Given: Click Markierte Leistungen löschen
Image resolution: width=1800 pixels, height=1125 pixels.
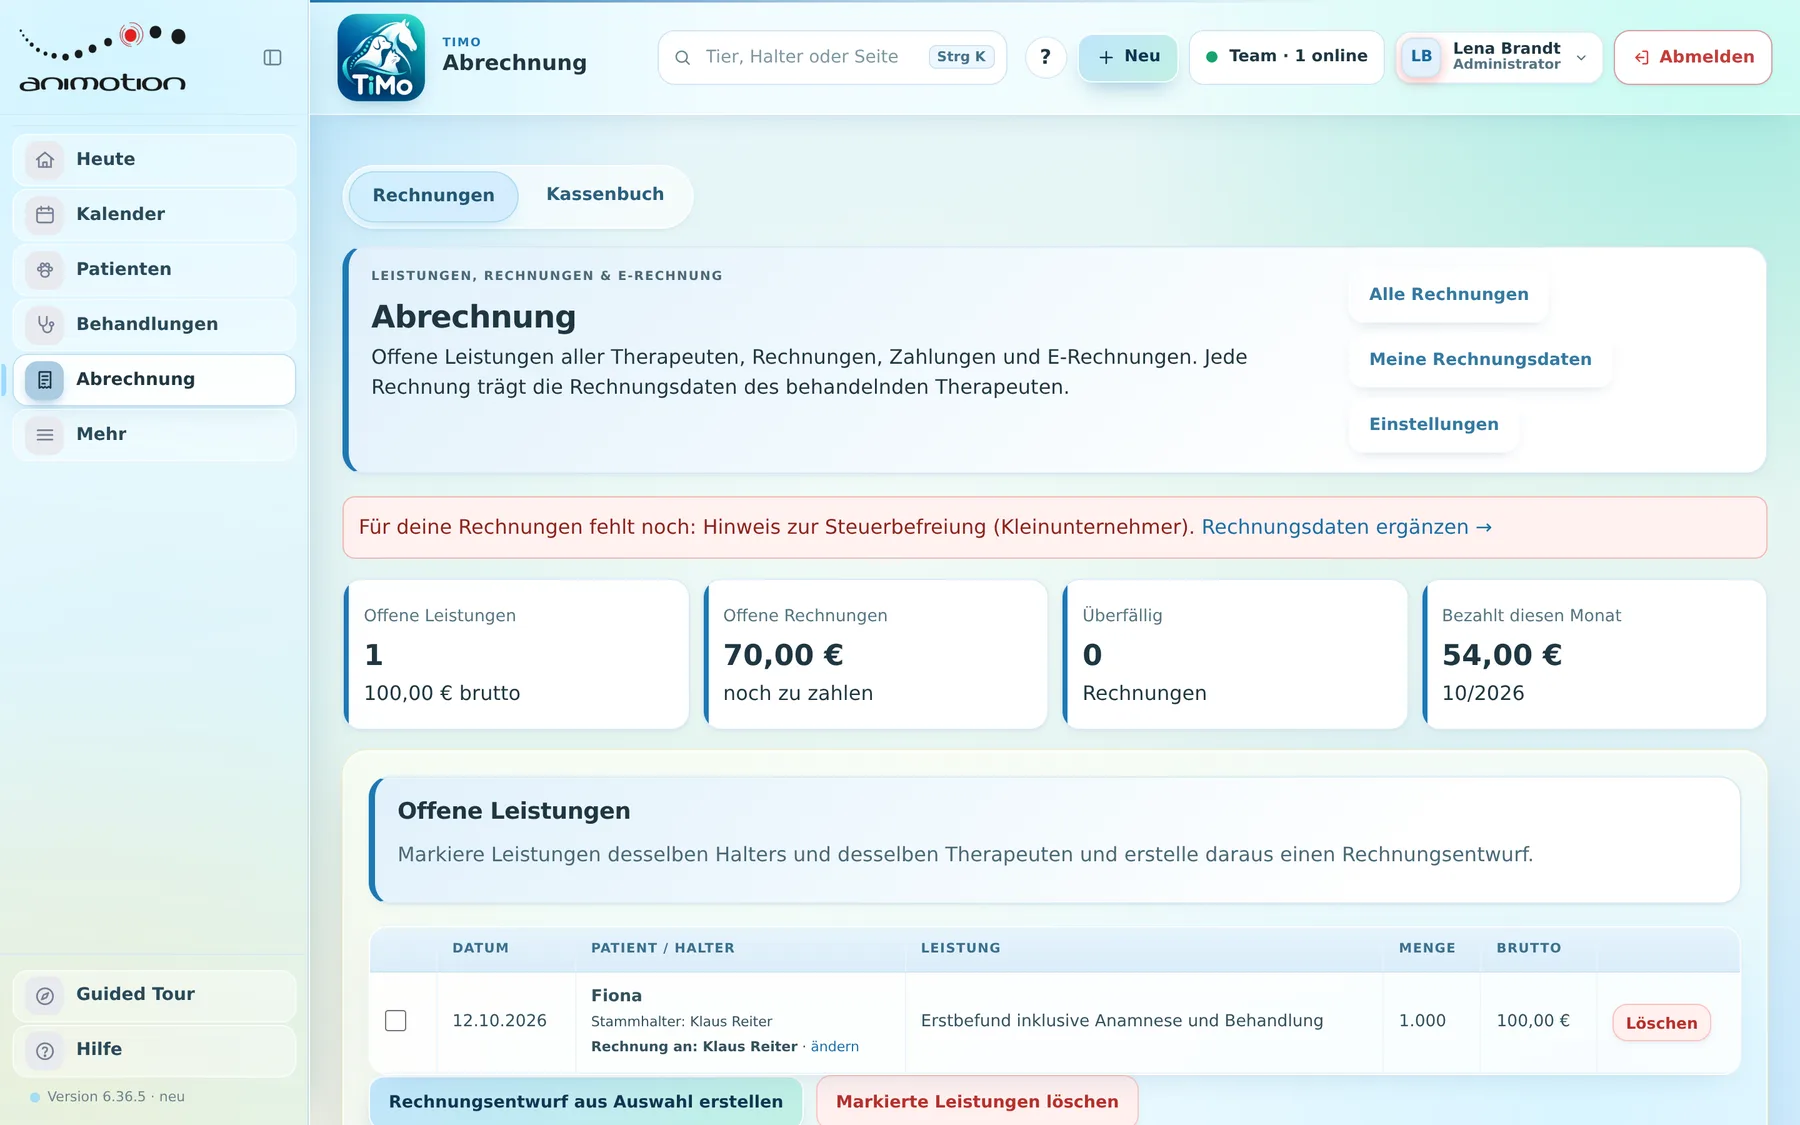Looking at the screenshot, I should coord(977,1101).
